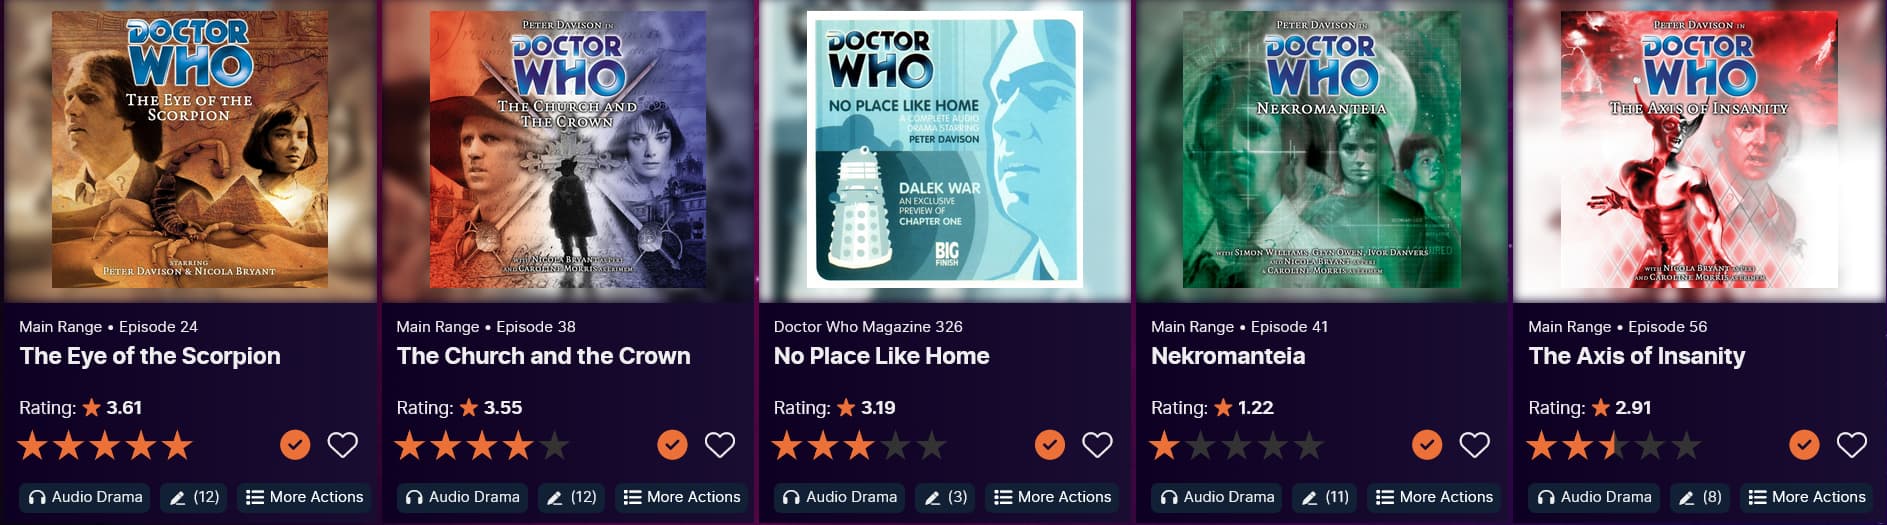
Task: Favorite The Eye of the Scorpion with heart
Action: click(x=342, y=445)
